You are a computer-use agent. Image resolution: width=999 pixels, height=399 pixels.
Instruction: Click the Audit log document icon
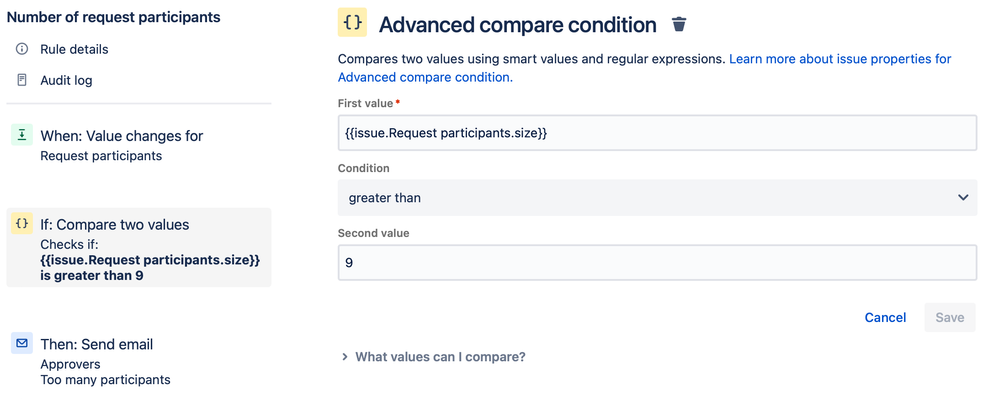pyautogui.click(x=22, y=80)
